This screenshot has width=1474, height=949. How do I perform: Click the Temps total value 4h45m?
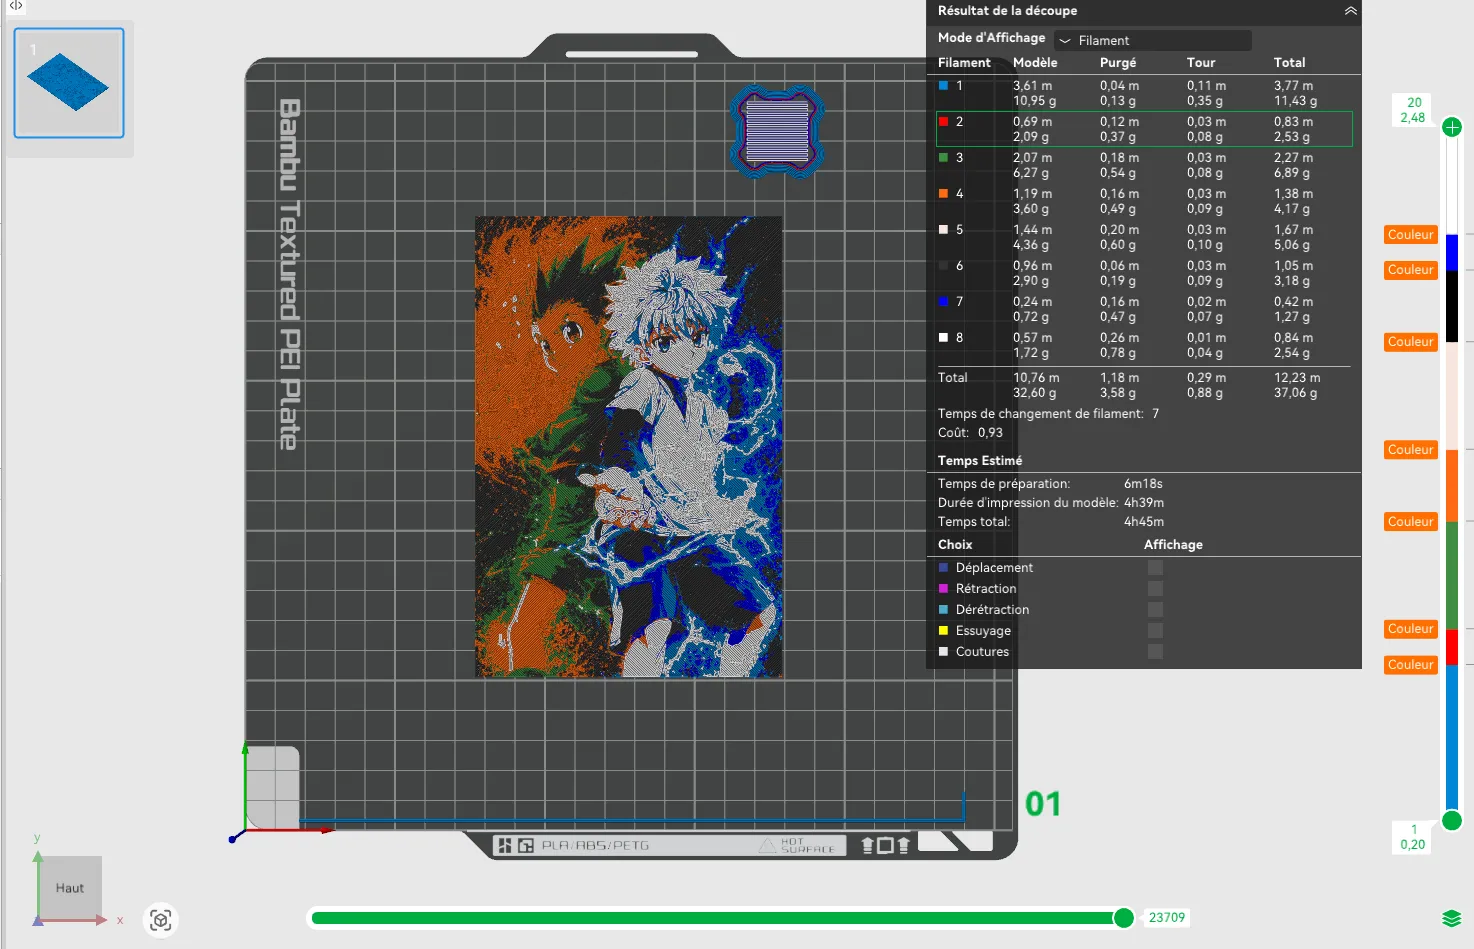(x=1144, y=522)
